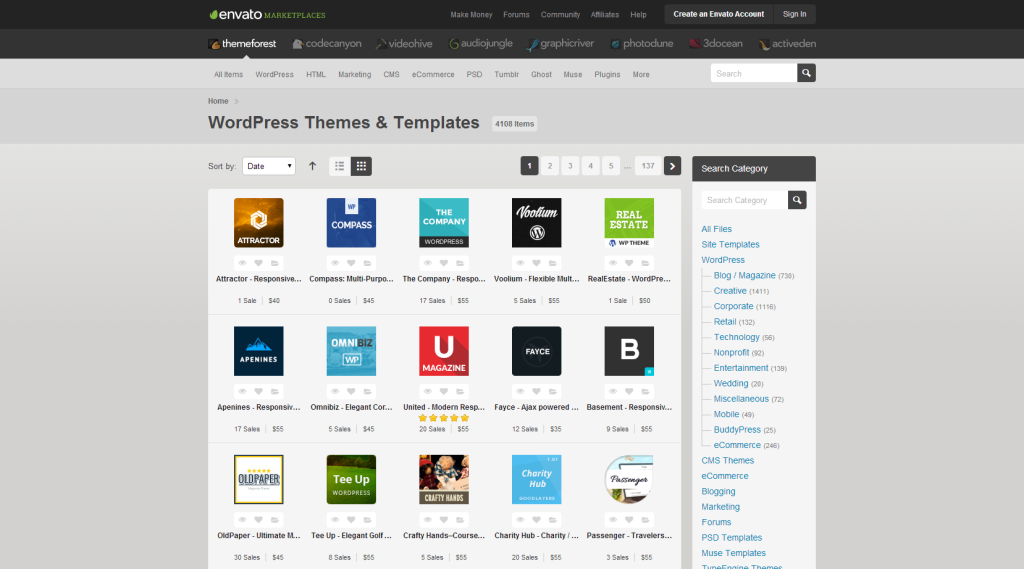
Task: Open the Attractor theme thumbnail
Action: click(x=259, y=223)
